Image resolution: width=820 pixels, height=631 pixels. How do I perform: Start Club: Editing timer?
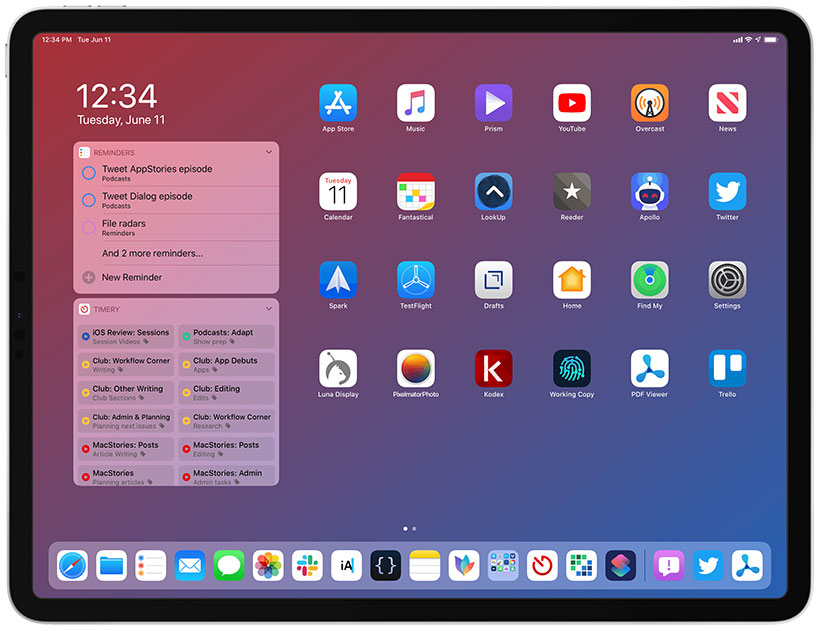tap(227, 393)
